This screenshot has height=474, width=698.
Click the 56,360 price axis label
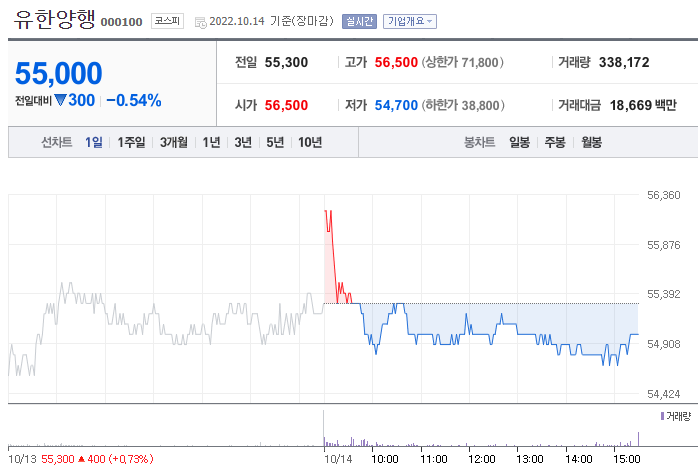click(664, 195)
